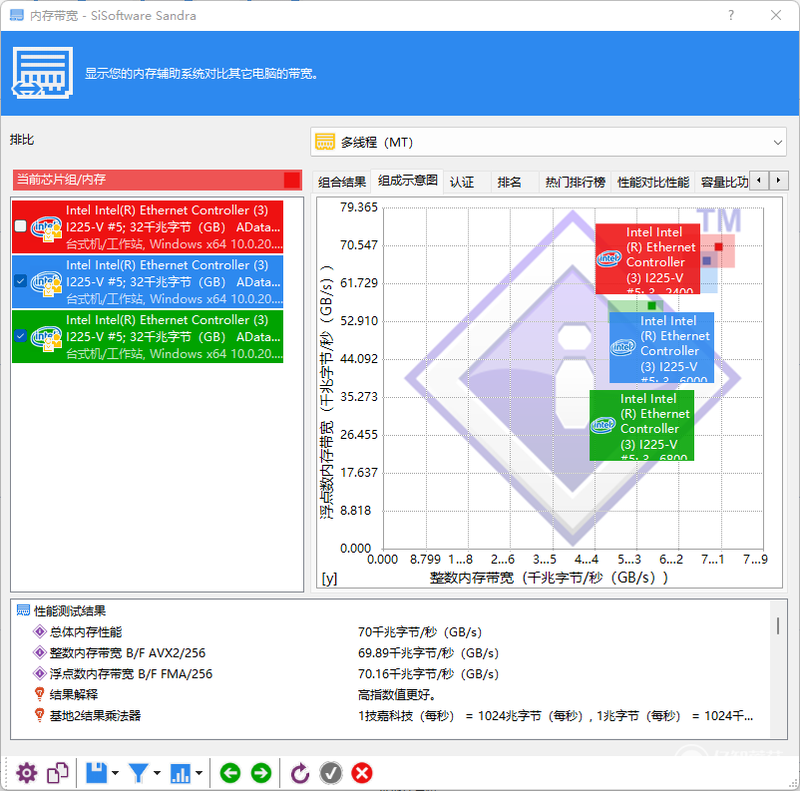The image size is (800, 791).
Task: Click the diamond icon beside 整数内存带宽 B/F AVX2/256
Action: [x=39, y=653]
